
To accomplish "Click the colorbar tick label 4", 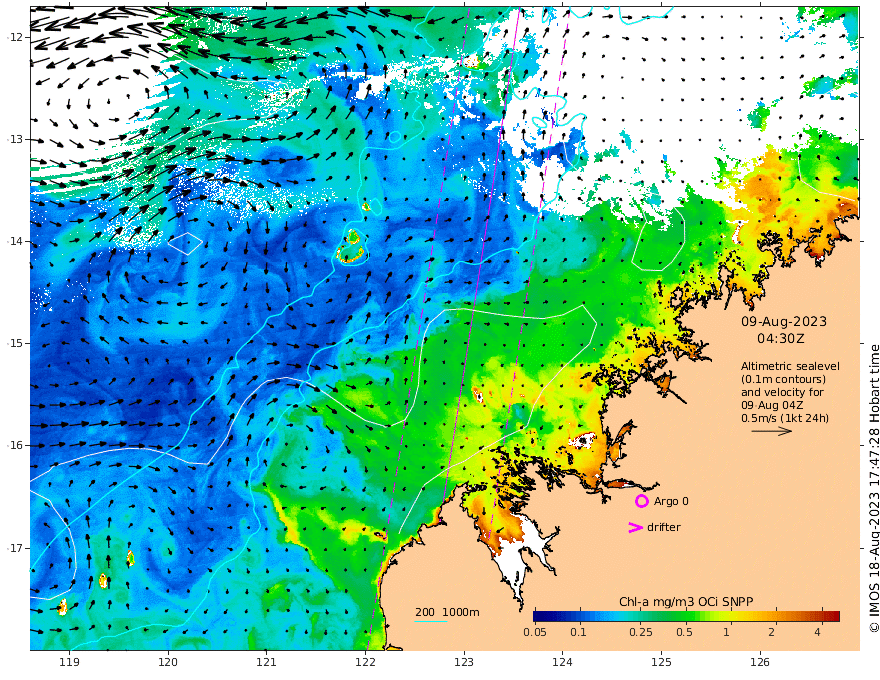I will click(x=817, y=632).
